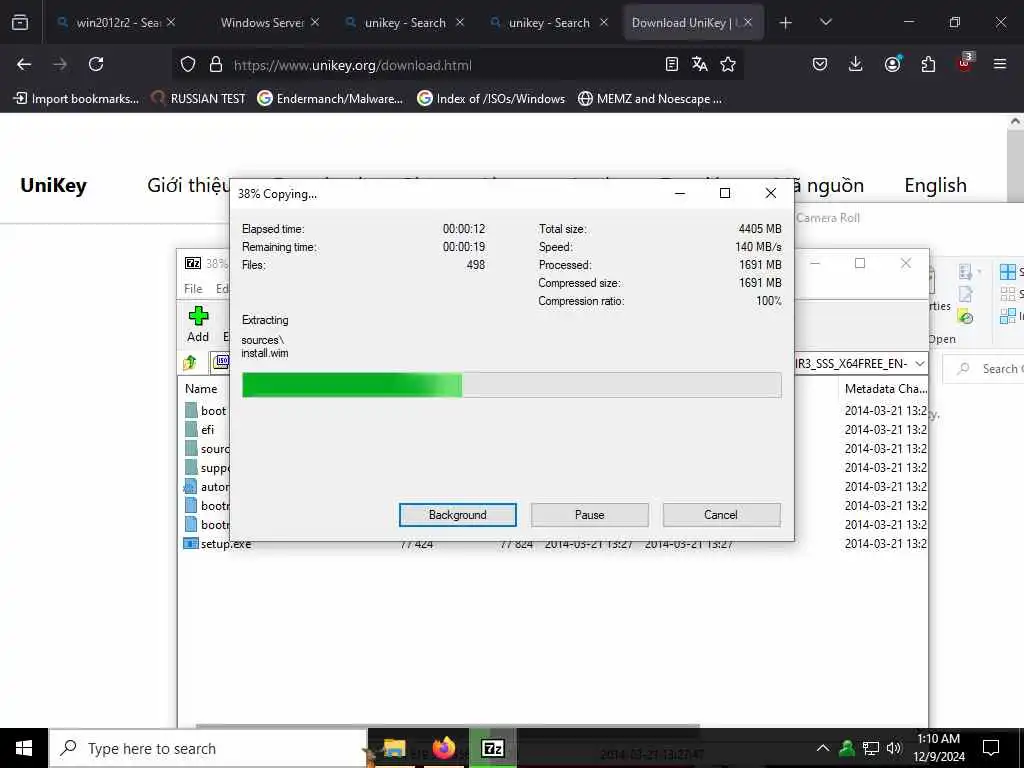
Task: Click the uBlock extension icon with badge
Action: point(965,63)
